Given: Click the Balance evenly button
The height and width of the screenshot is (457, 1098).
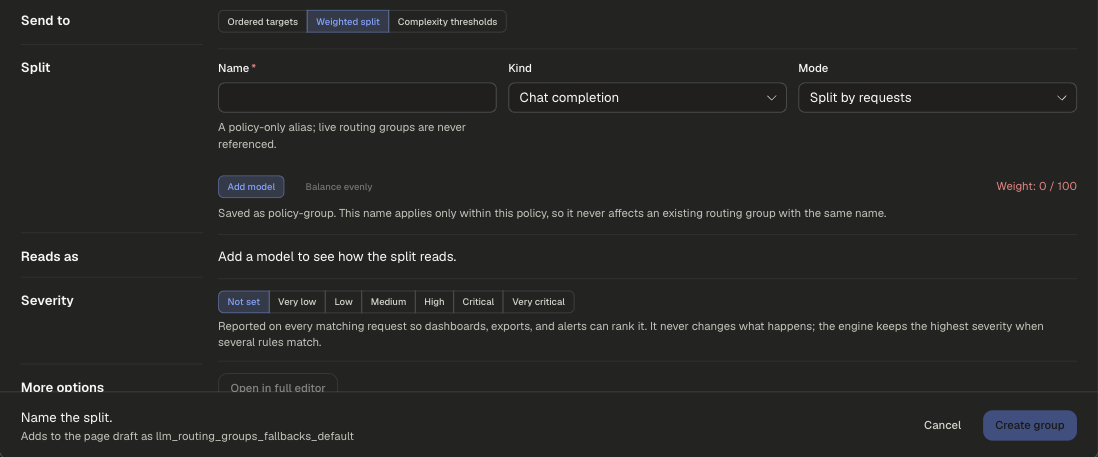Looking at the screenshot, I should click(339, 187).
